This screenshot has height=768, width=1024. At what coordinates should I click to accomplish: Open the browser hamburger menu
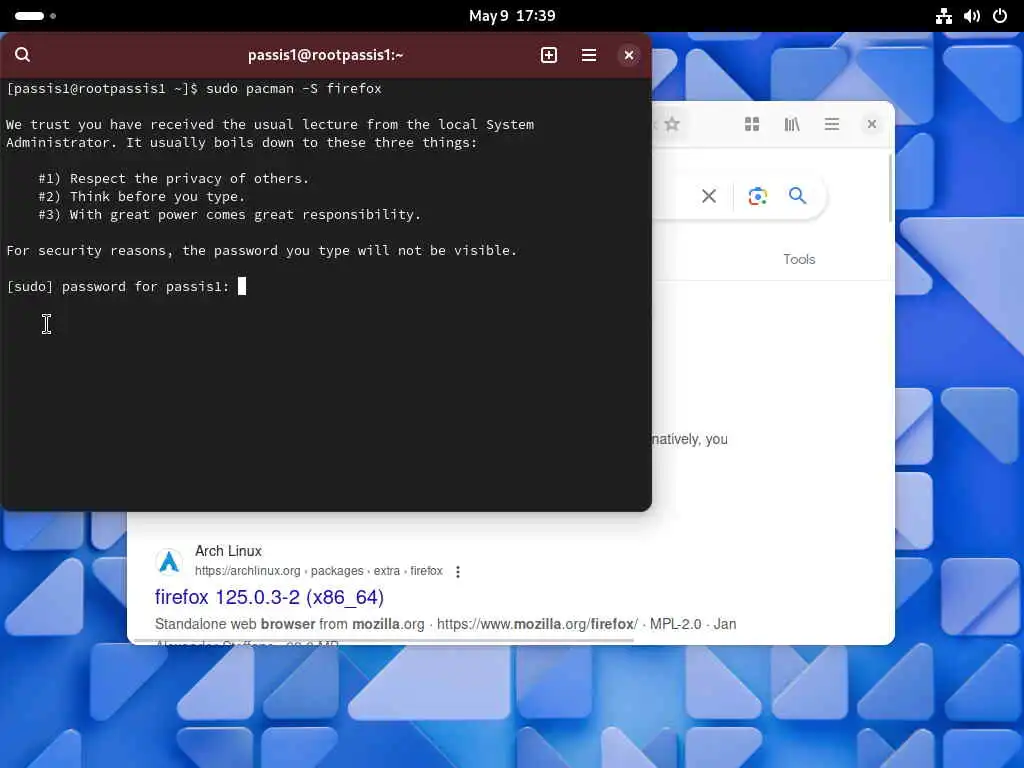pos(831,124)
